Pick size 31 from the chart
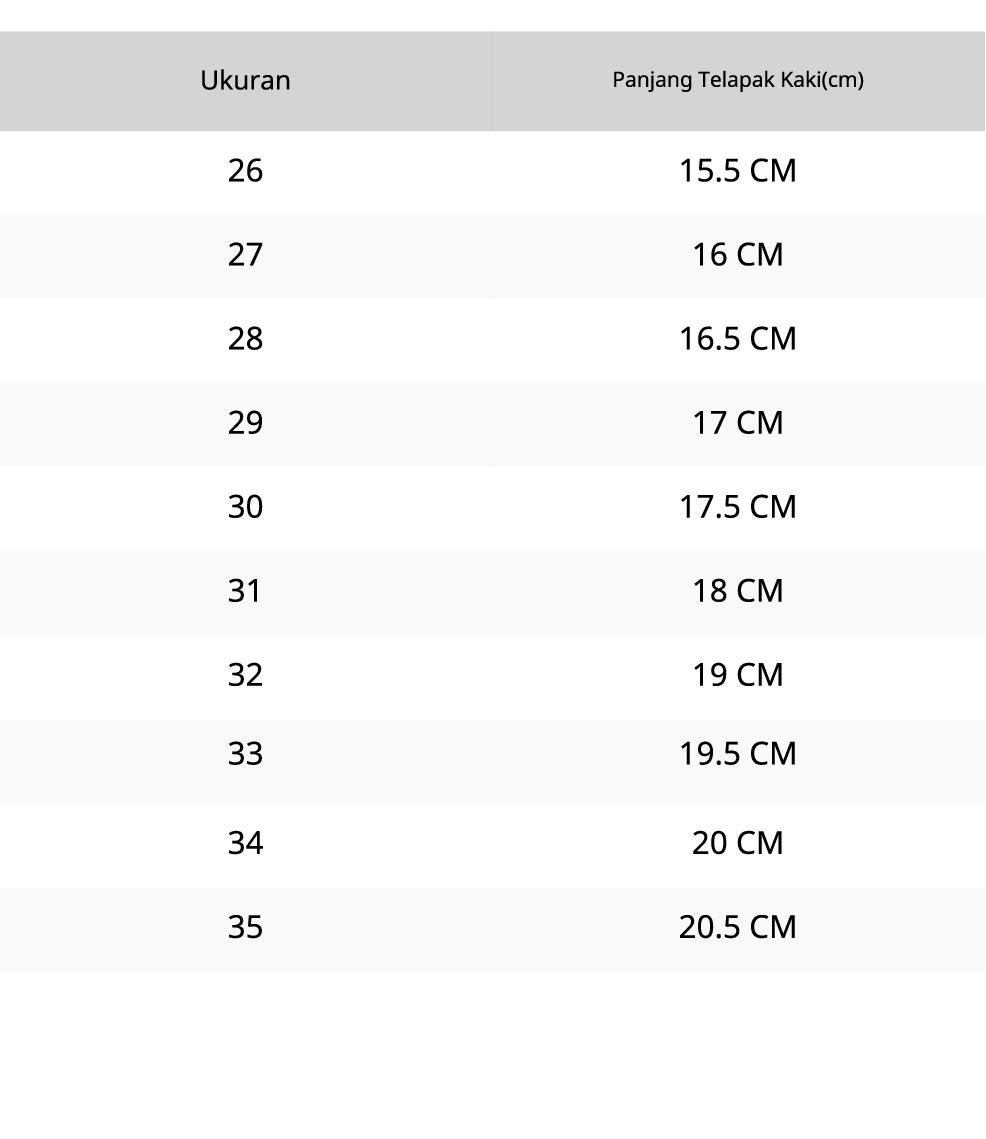 (245, 591)
